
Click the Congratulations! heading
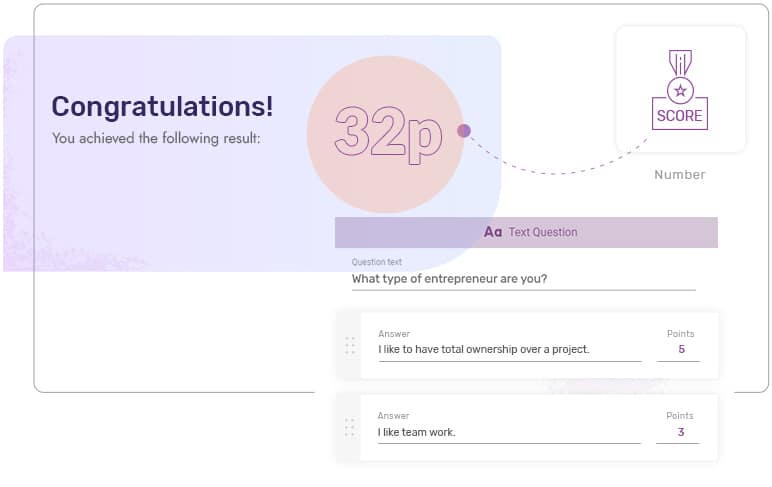(162, 107)
